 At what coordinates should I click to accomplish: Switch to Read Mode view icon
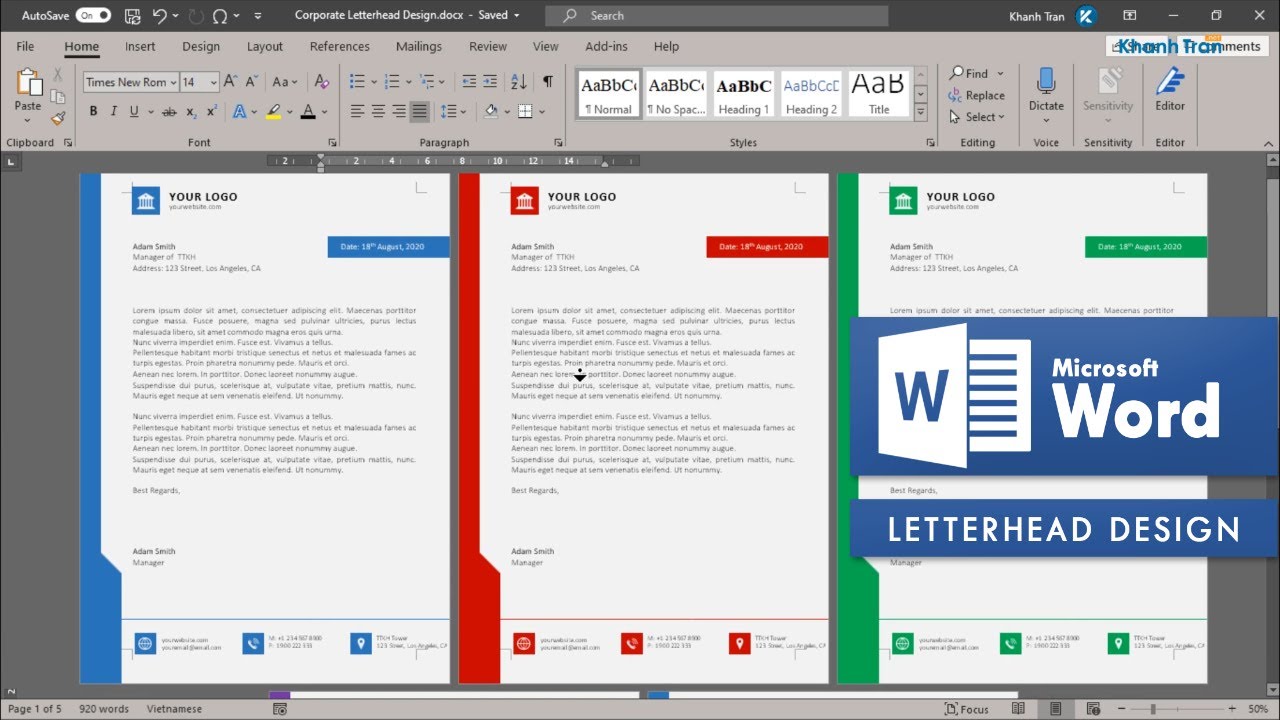coord(1018,709)
